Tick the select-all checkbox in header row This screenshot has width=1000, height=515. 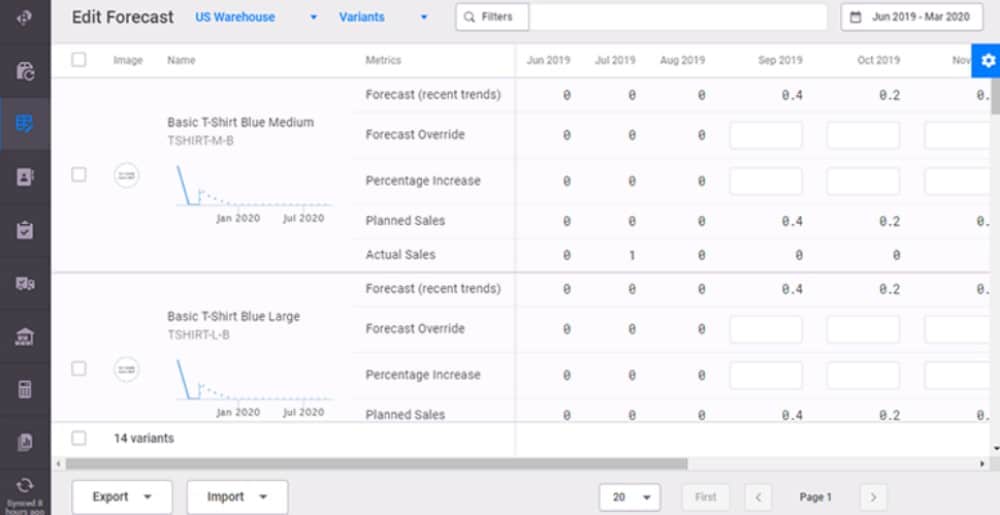(79, 60)
